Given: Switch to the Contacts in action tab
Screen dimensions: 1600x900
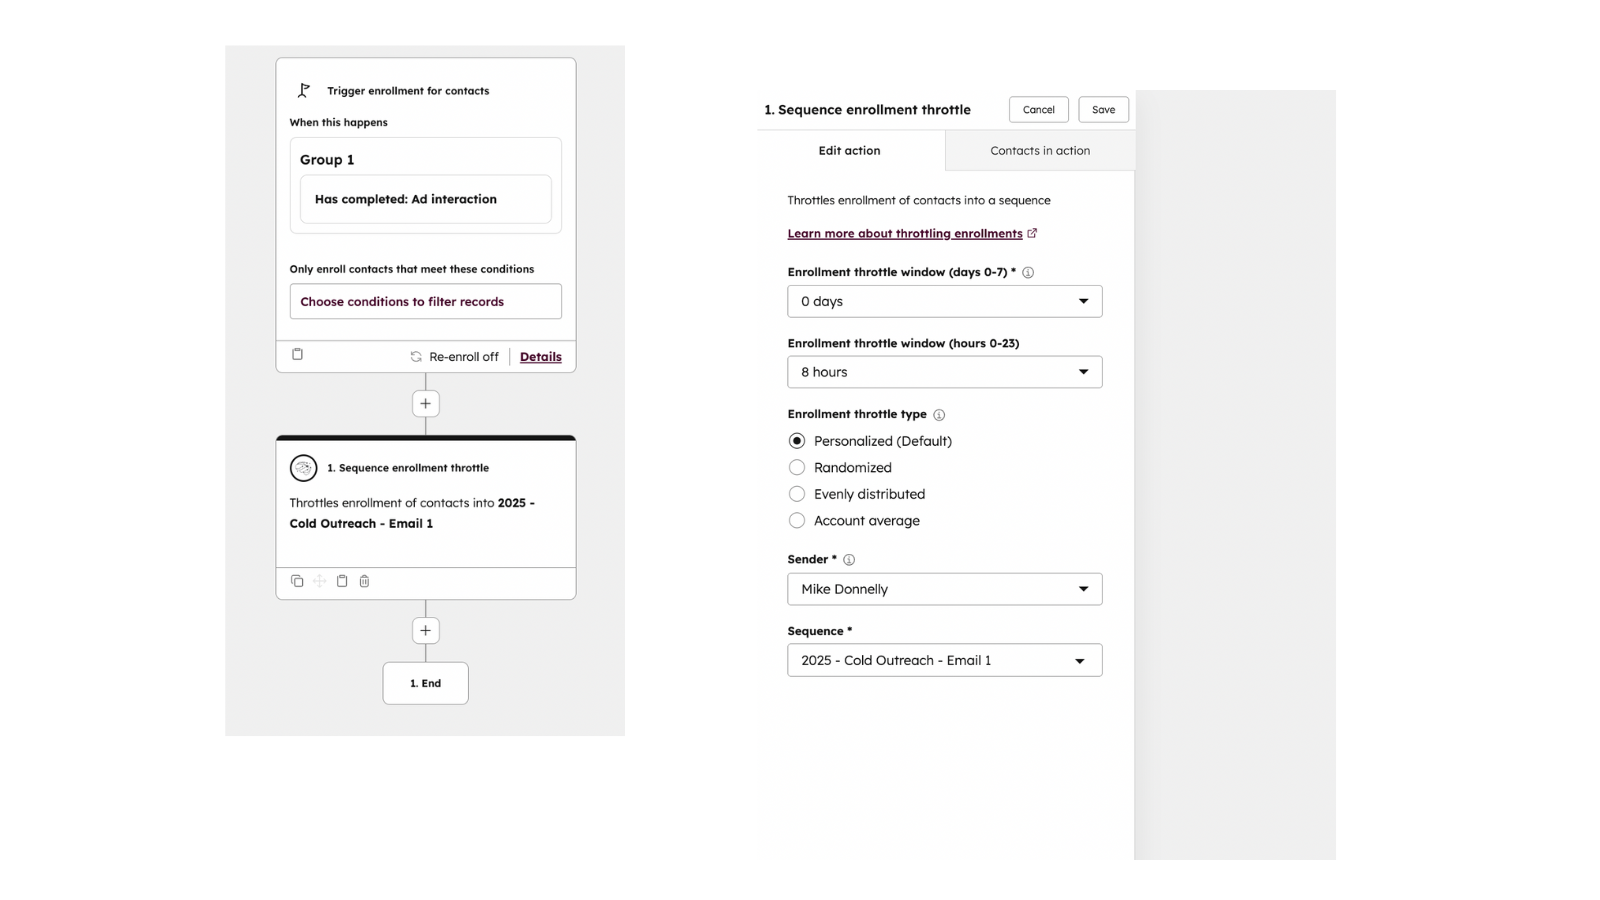Looking at the screenshot, I should [1039, 150].
